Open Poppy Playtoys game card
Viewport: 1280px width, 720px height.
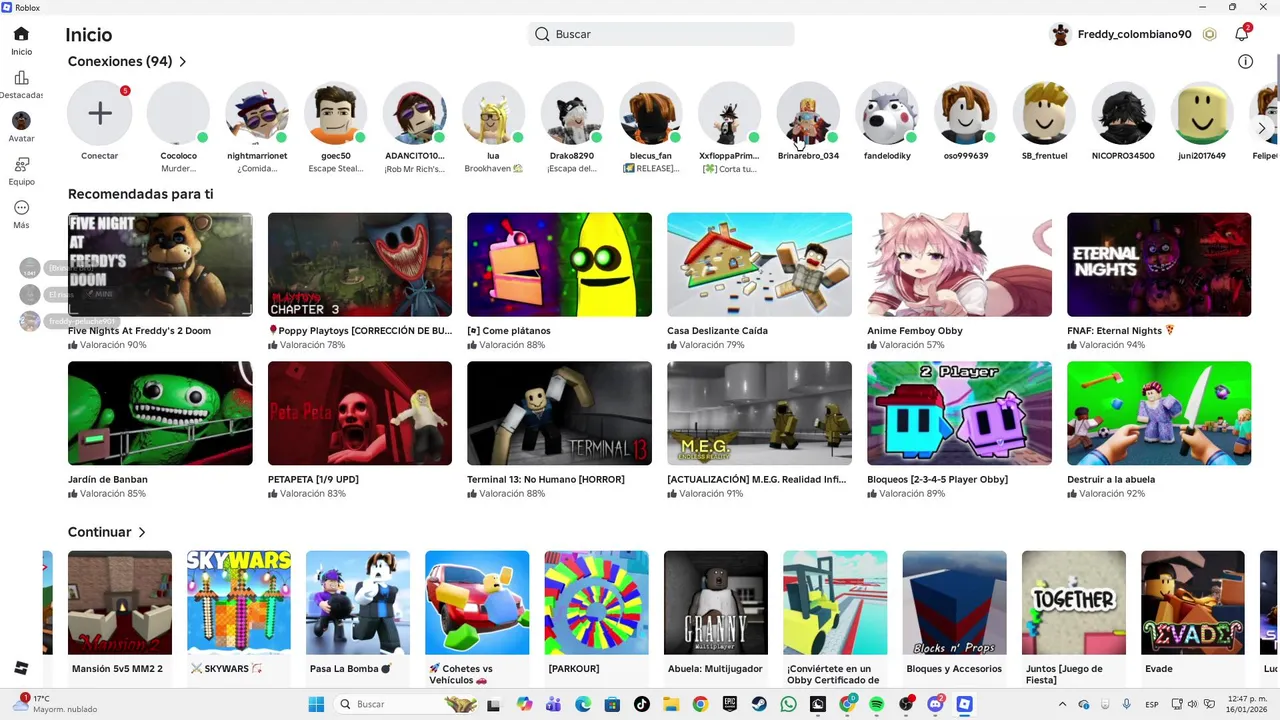click(x=360, y=281)
